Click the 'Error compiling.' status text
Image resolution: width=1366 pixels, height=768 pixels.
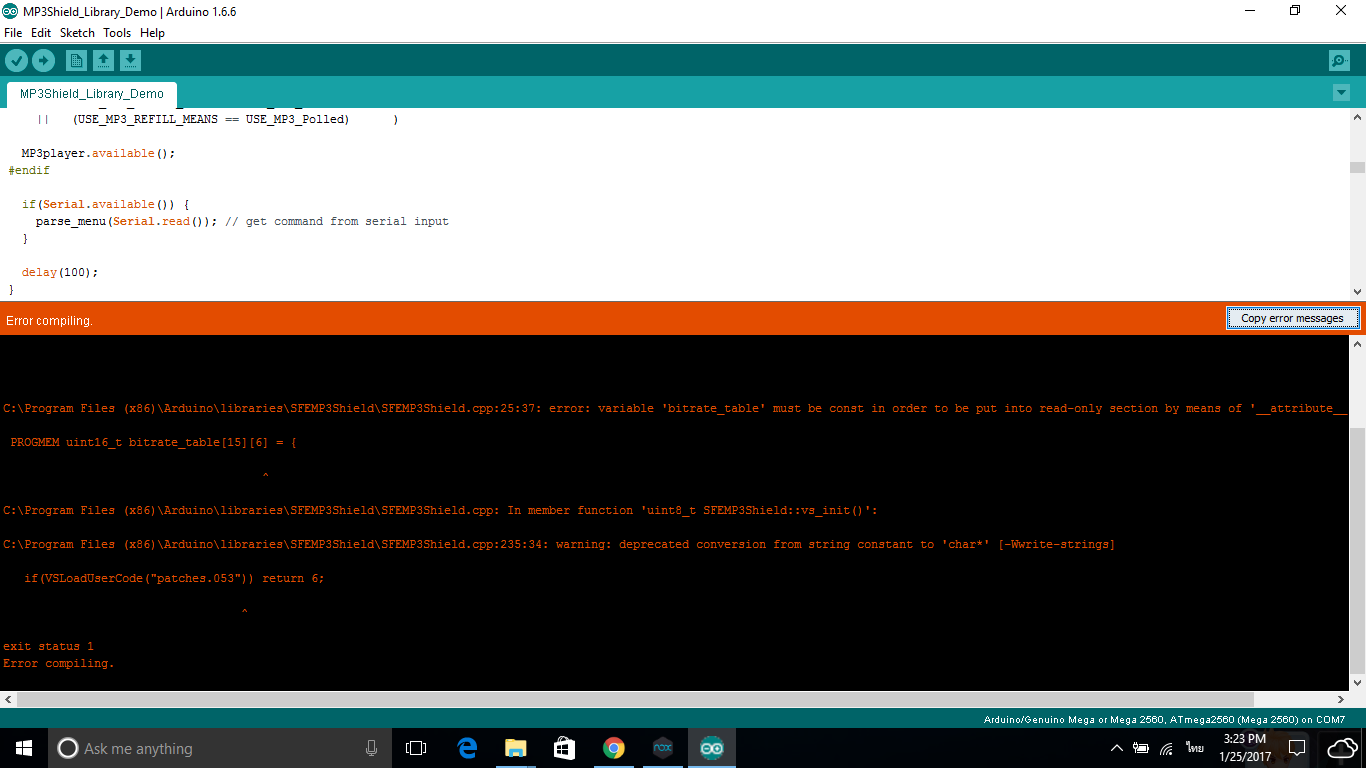(x=49, y=321)
